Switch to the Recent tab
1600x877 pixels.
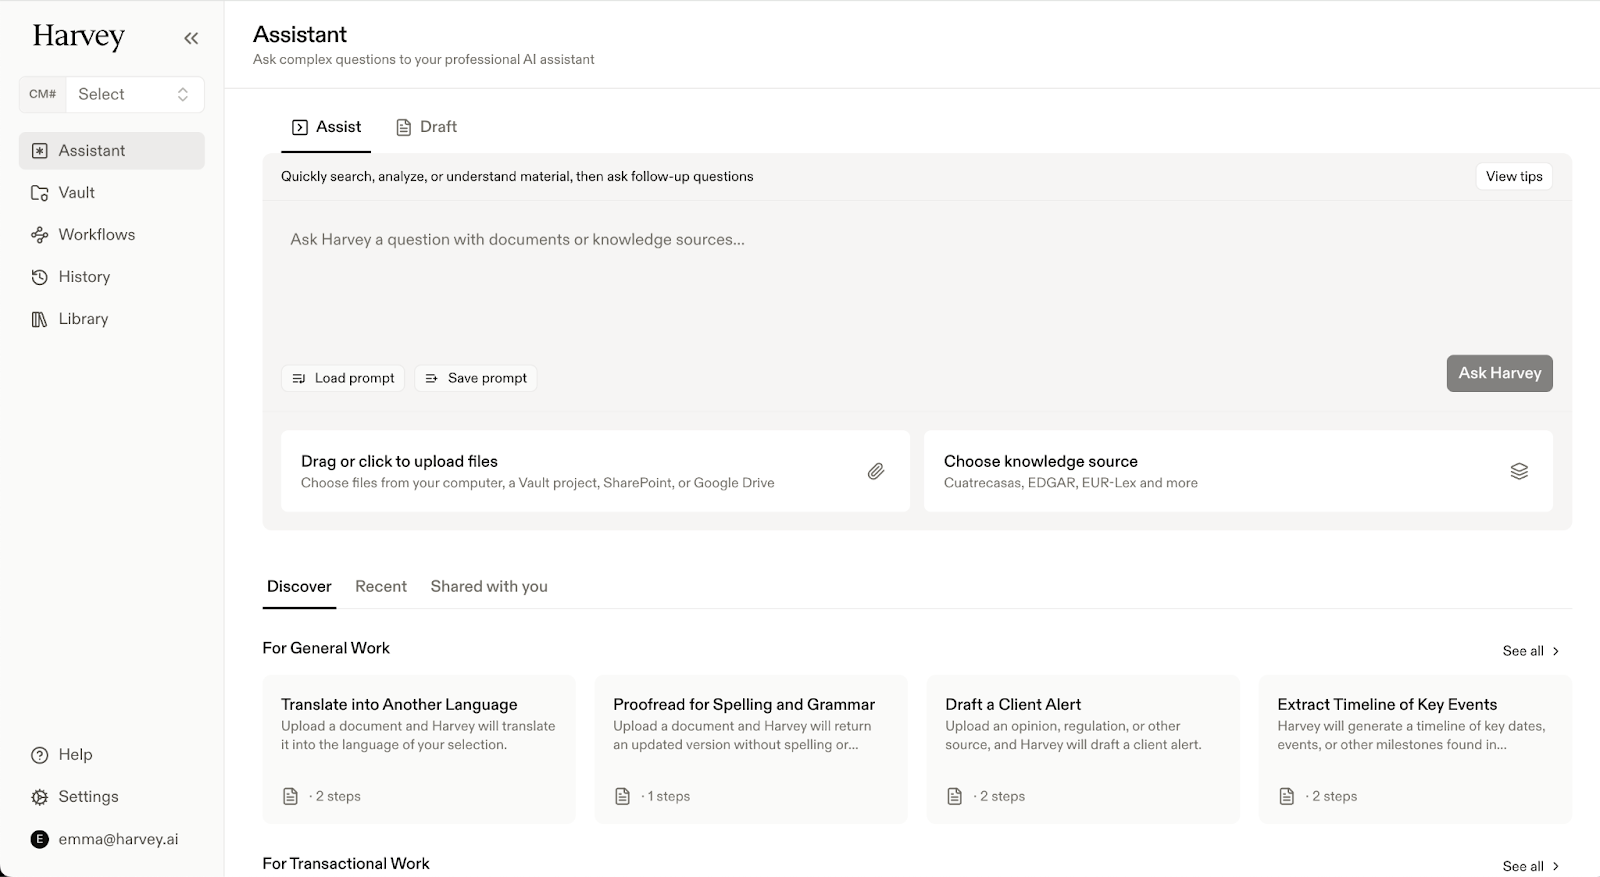(381, 587)
